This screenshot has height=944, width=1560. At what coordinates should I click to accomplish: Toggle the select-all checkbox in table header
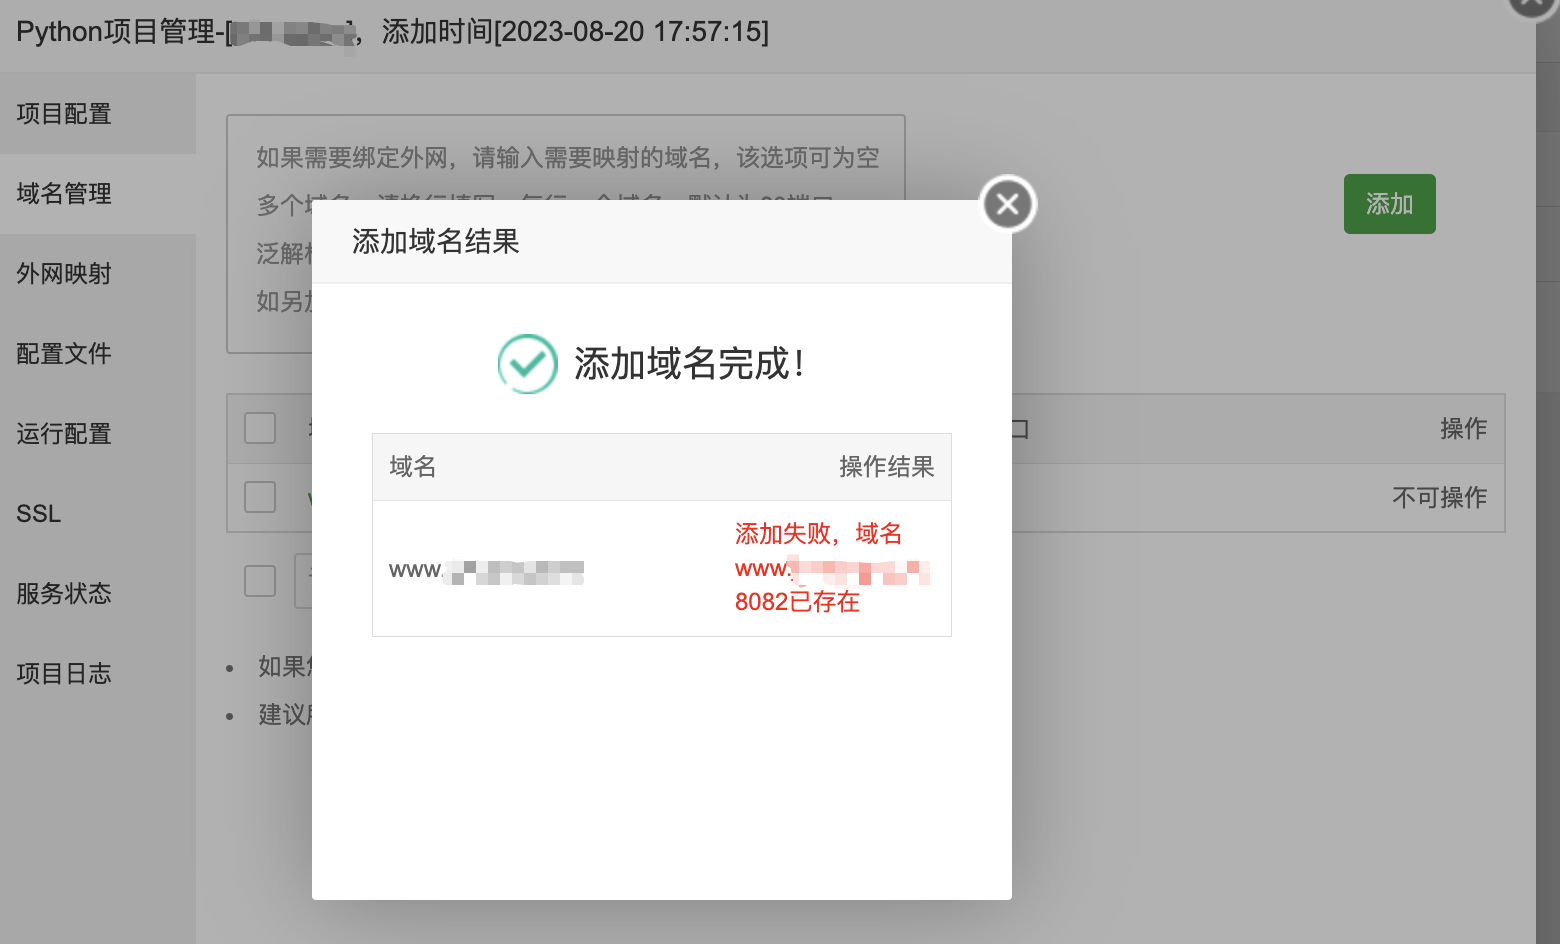260,428
